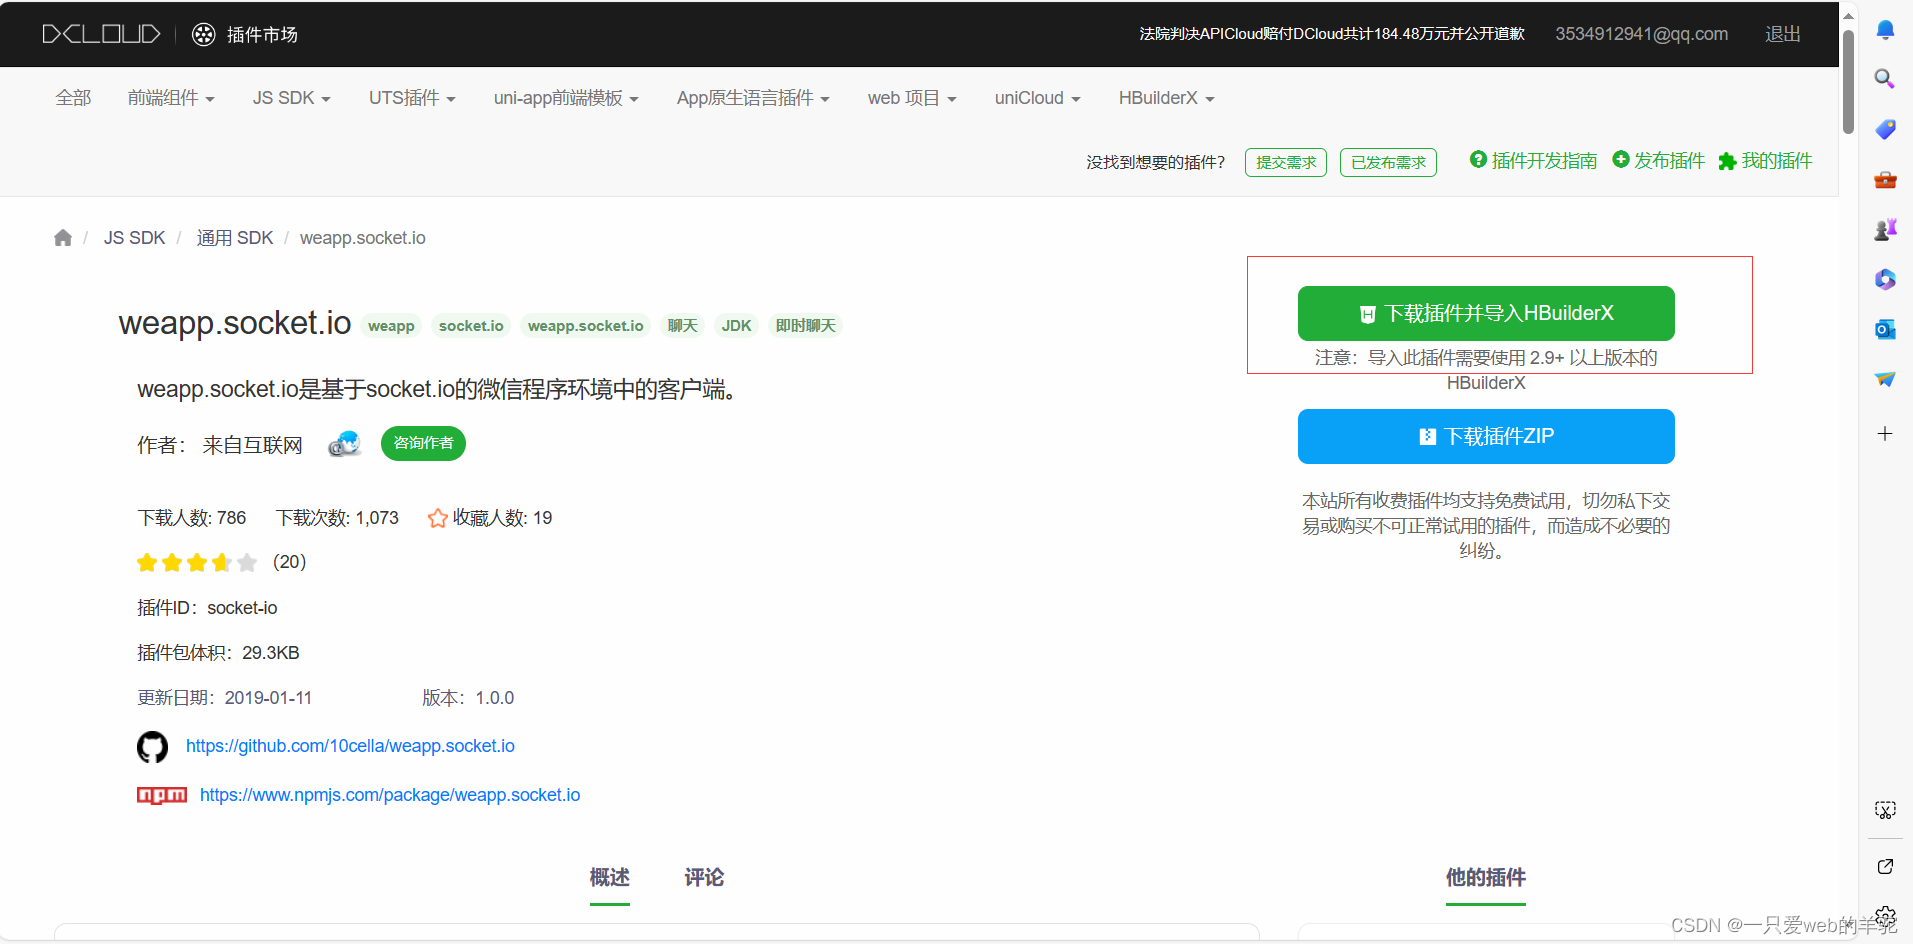Open the APICloud court ruling announcement
Viewport: 1913px width, 944px height.
[1332, 34]
